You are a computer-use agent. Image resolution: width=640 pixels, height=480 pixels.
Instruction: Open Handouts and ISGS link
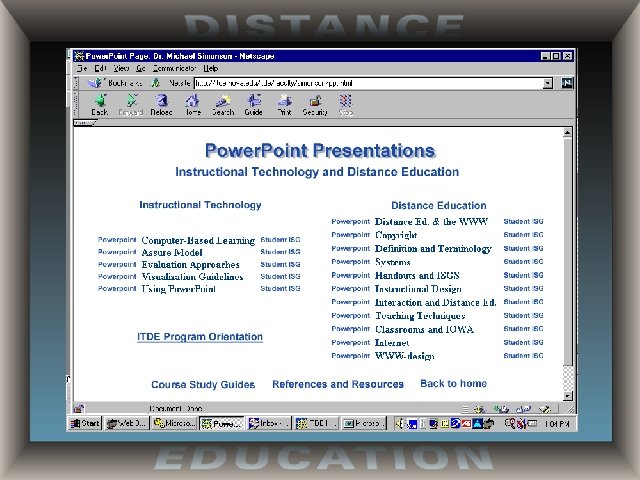417,276
